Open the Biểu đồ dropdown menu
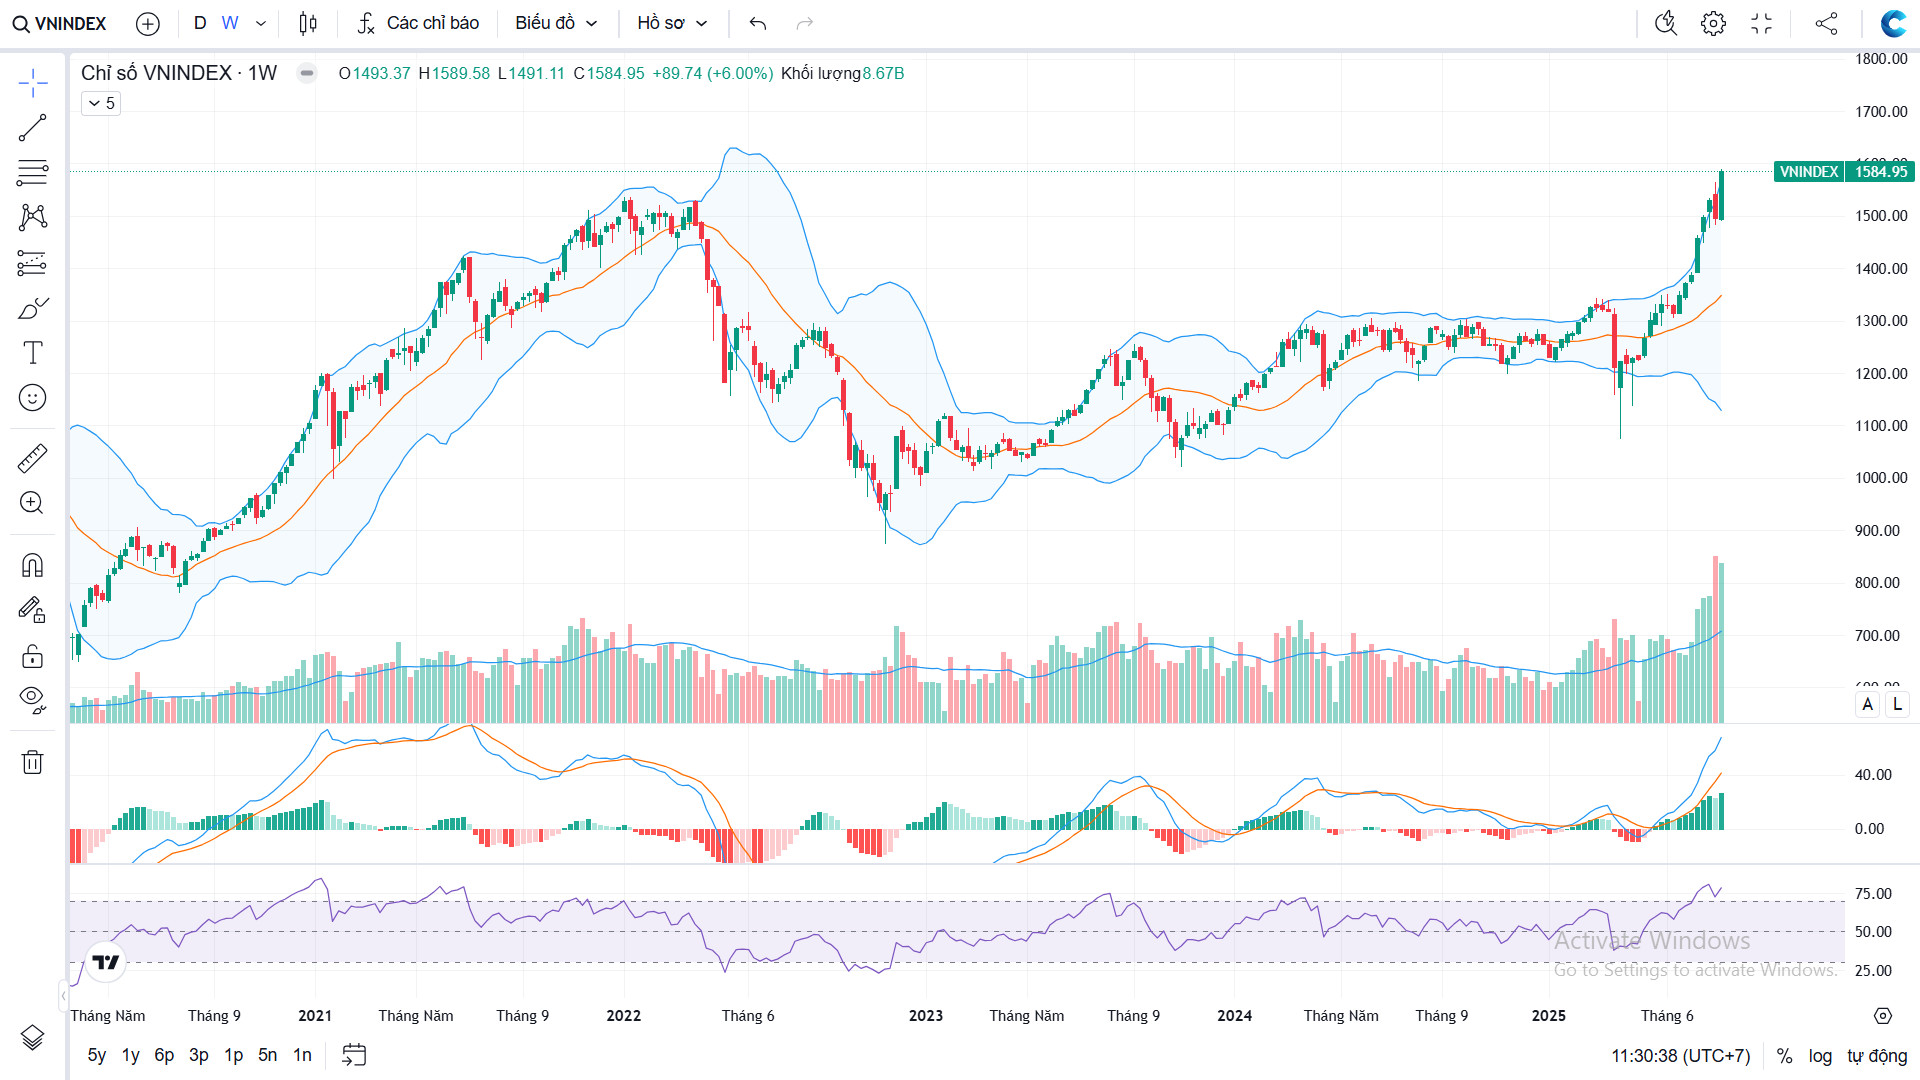Image resolution: width=1920 pixels, height=1080 pixels. click(556, 23)
